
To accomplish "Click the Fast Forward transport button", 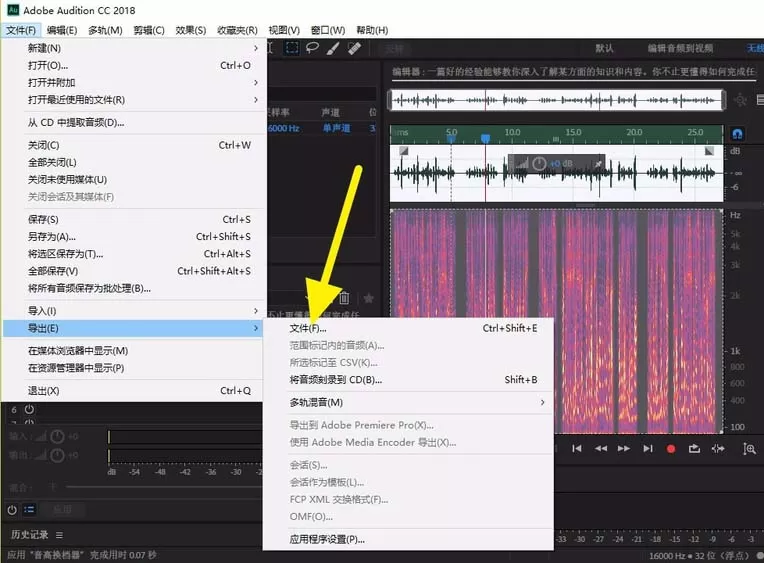I will click(x=624, y=448).
